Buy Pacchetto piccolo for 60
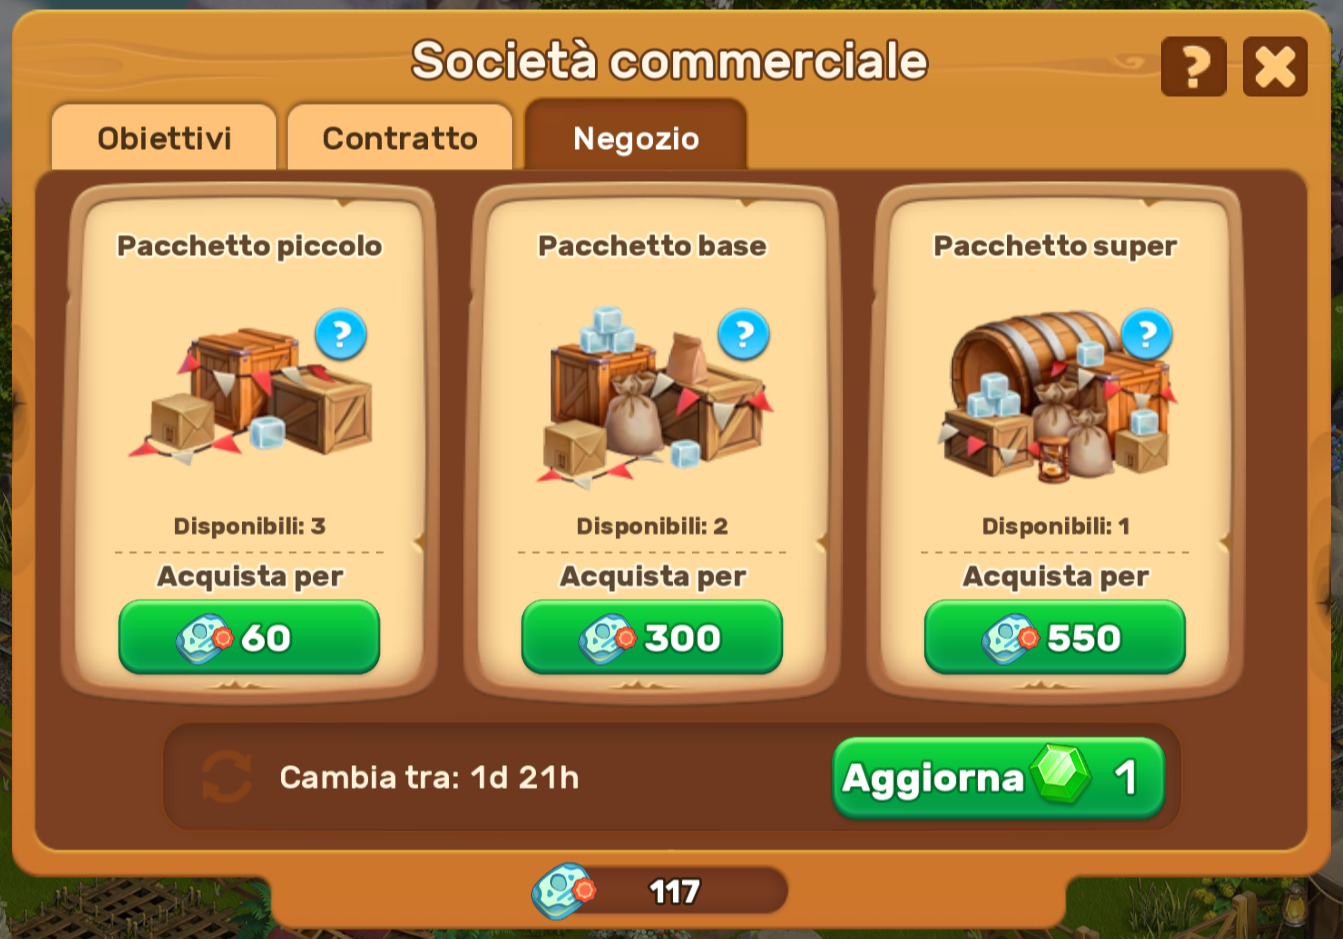Viewport: 1343px width, 939px height. (249, 637)
